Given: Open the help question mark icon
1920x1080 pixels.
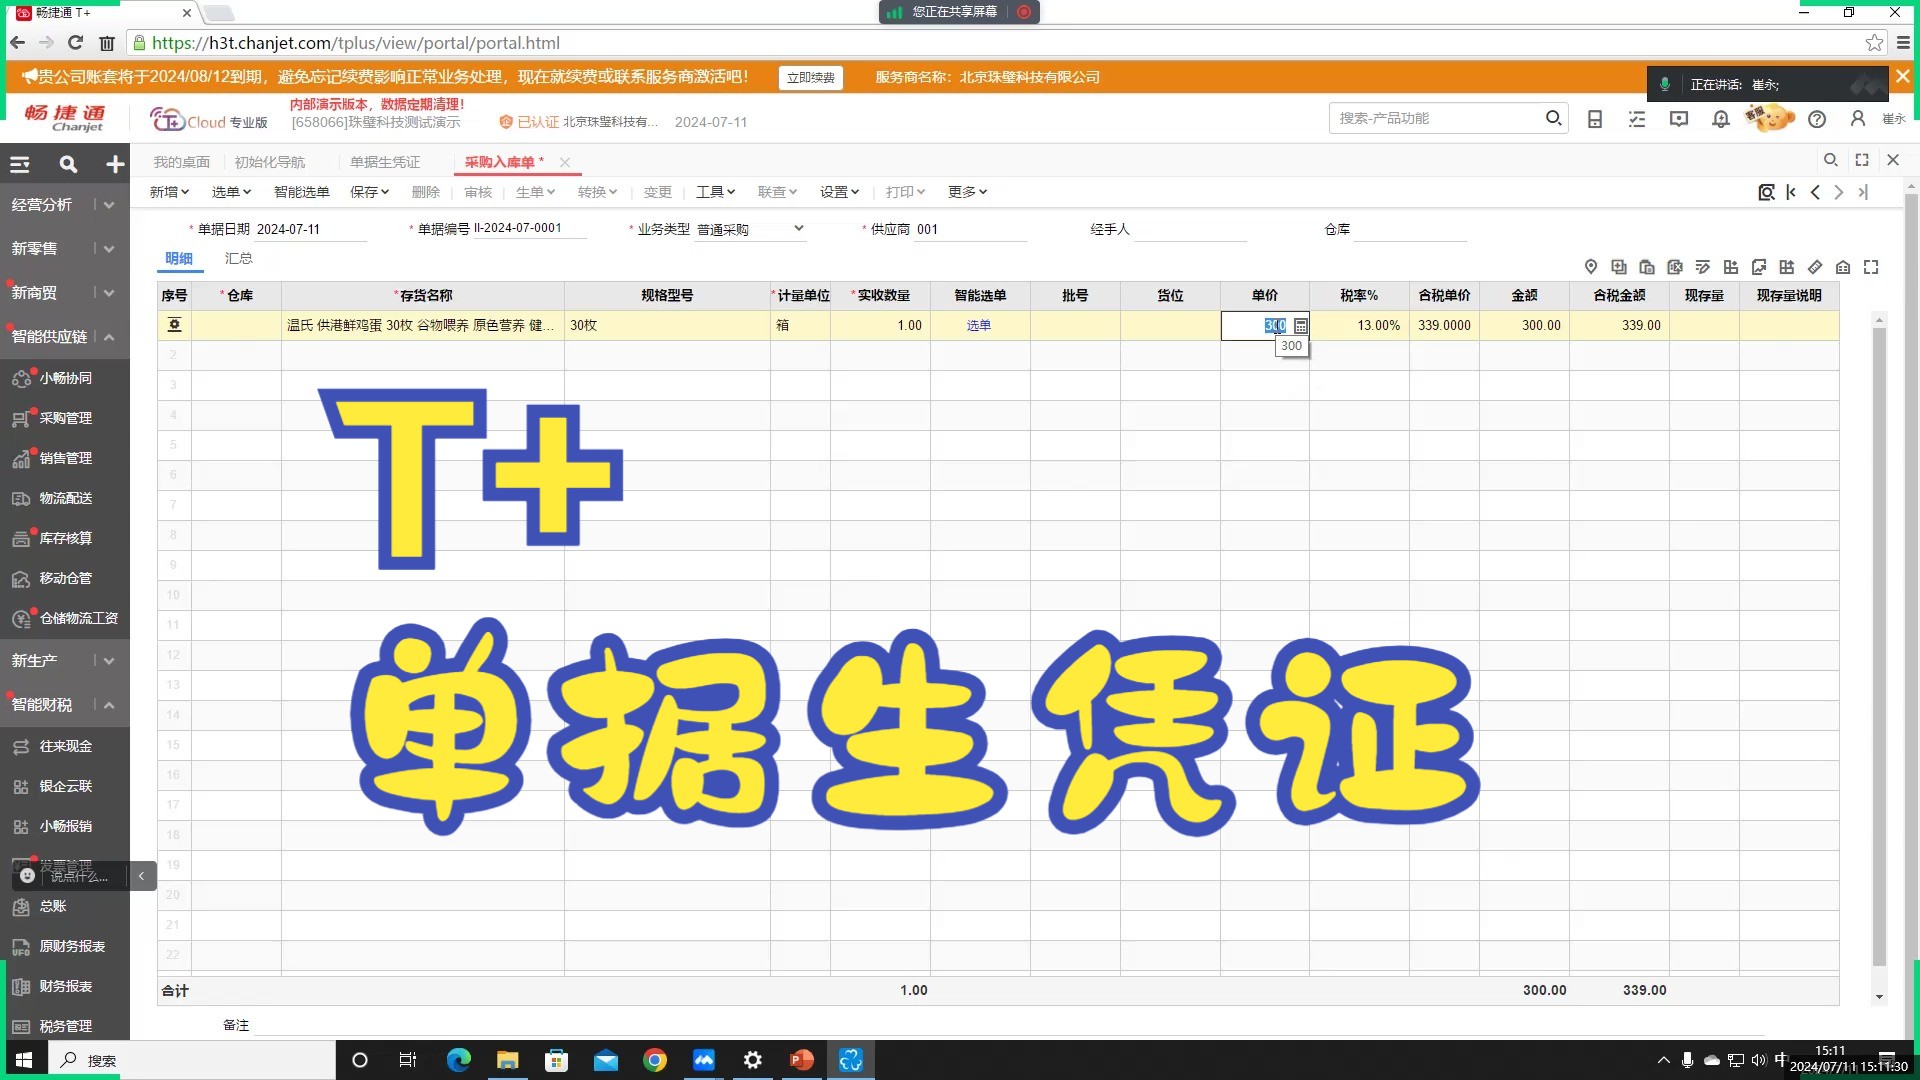Looking at the screenshot, I should pyautogui.click(x=1817, y=119).
